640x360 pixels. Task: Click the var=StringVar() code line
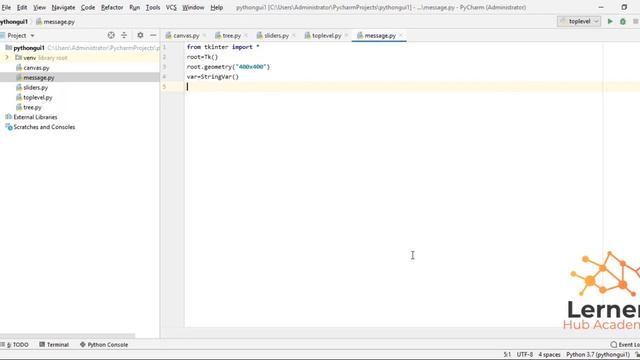[x=213, y=76]
